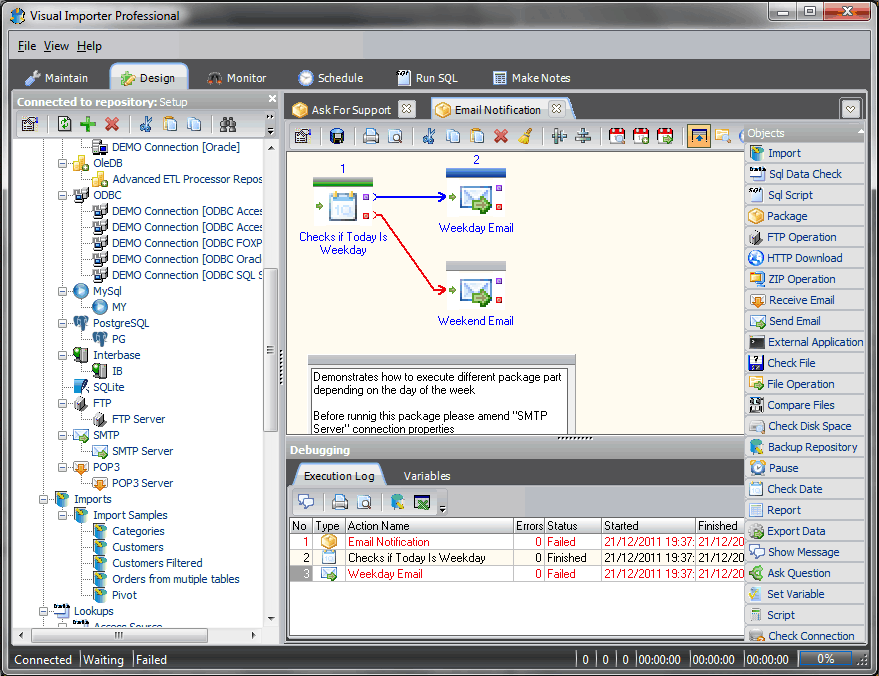The height and width of the screenshot is (676, 879).
Task: Export execution log to Excel
Action: pos(421,503)
